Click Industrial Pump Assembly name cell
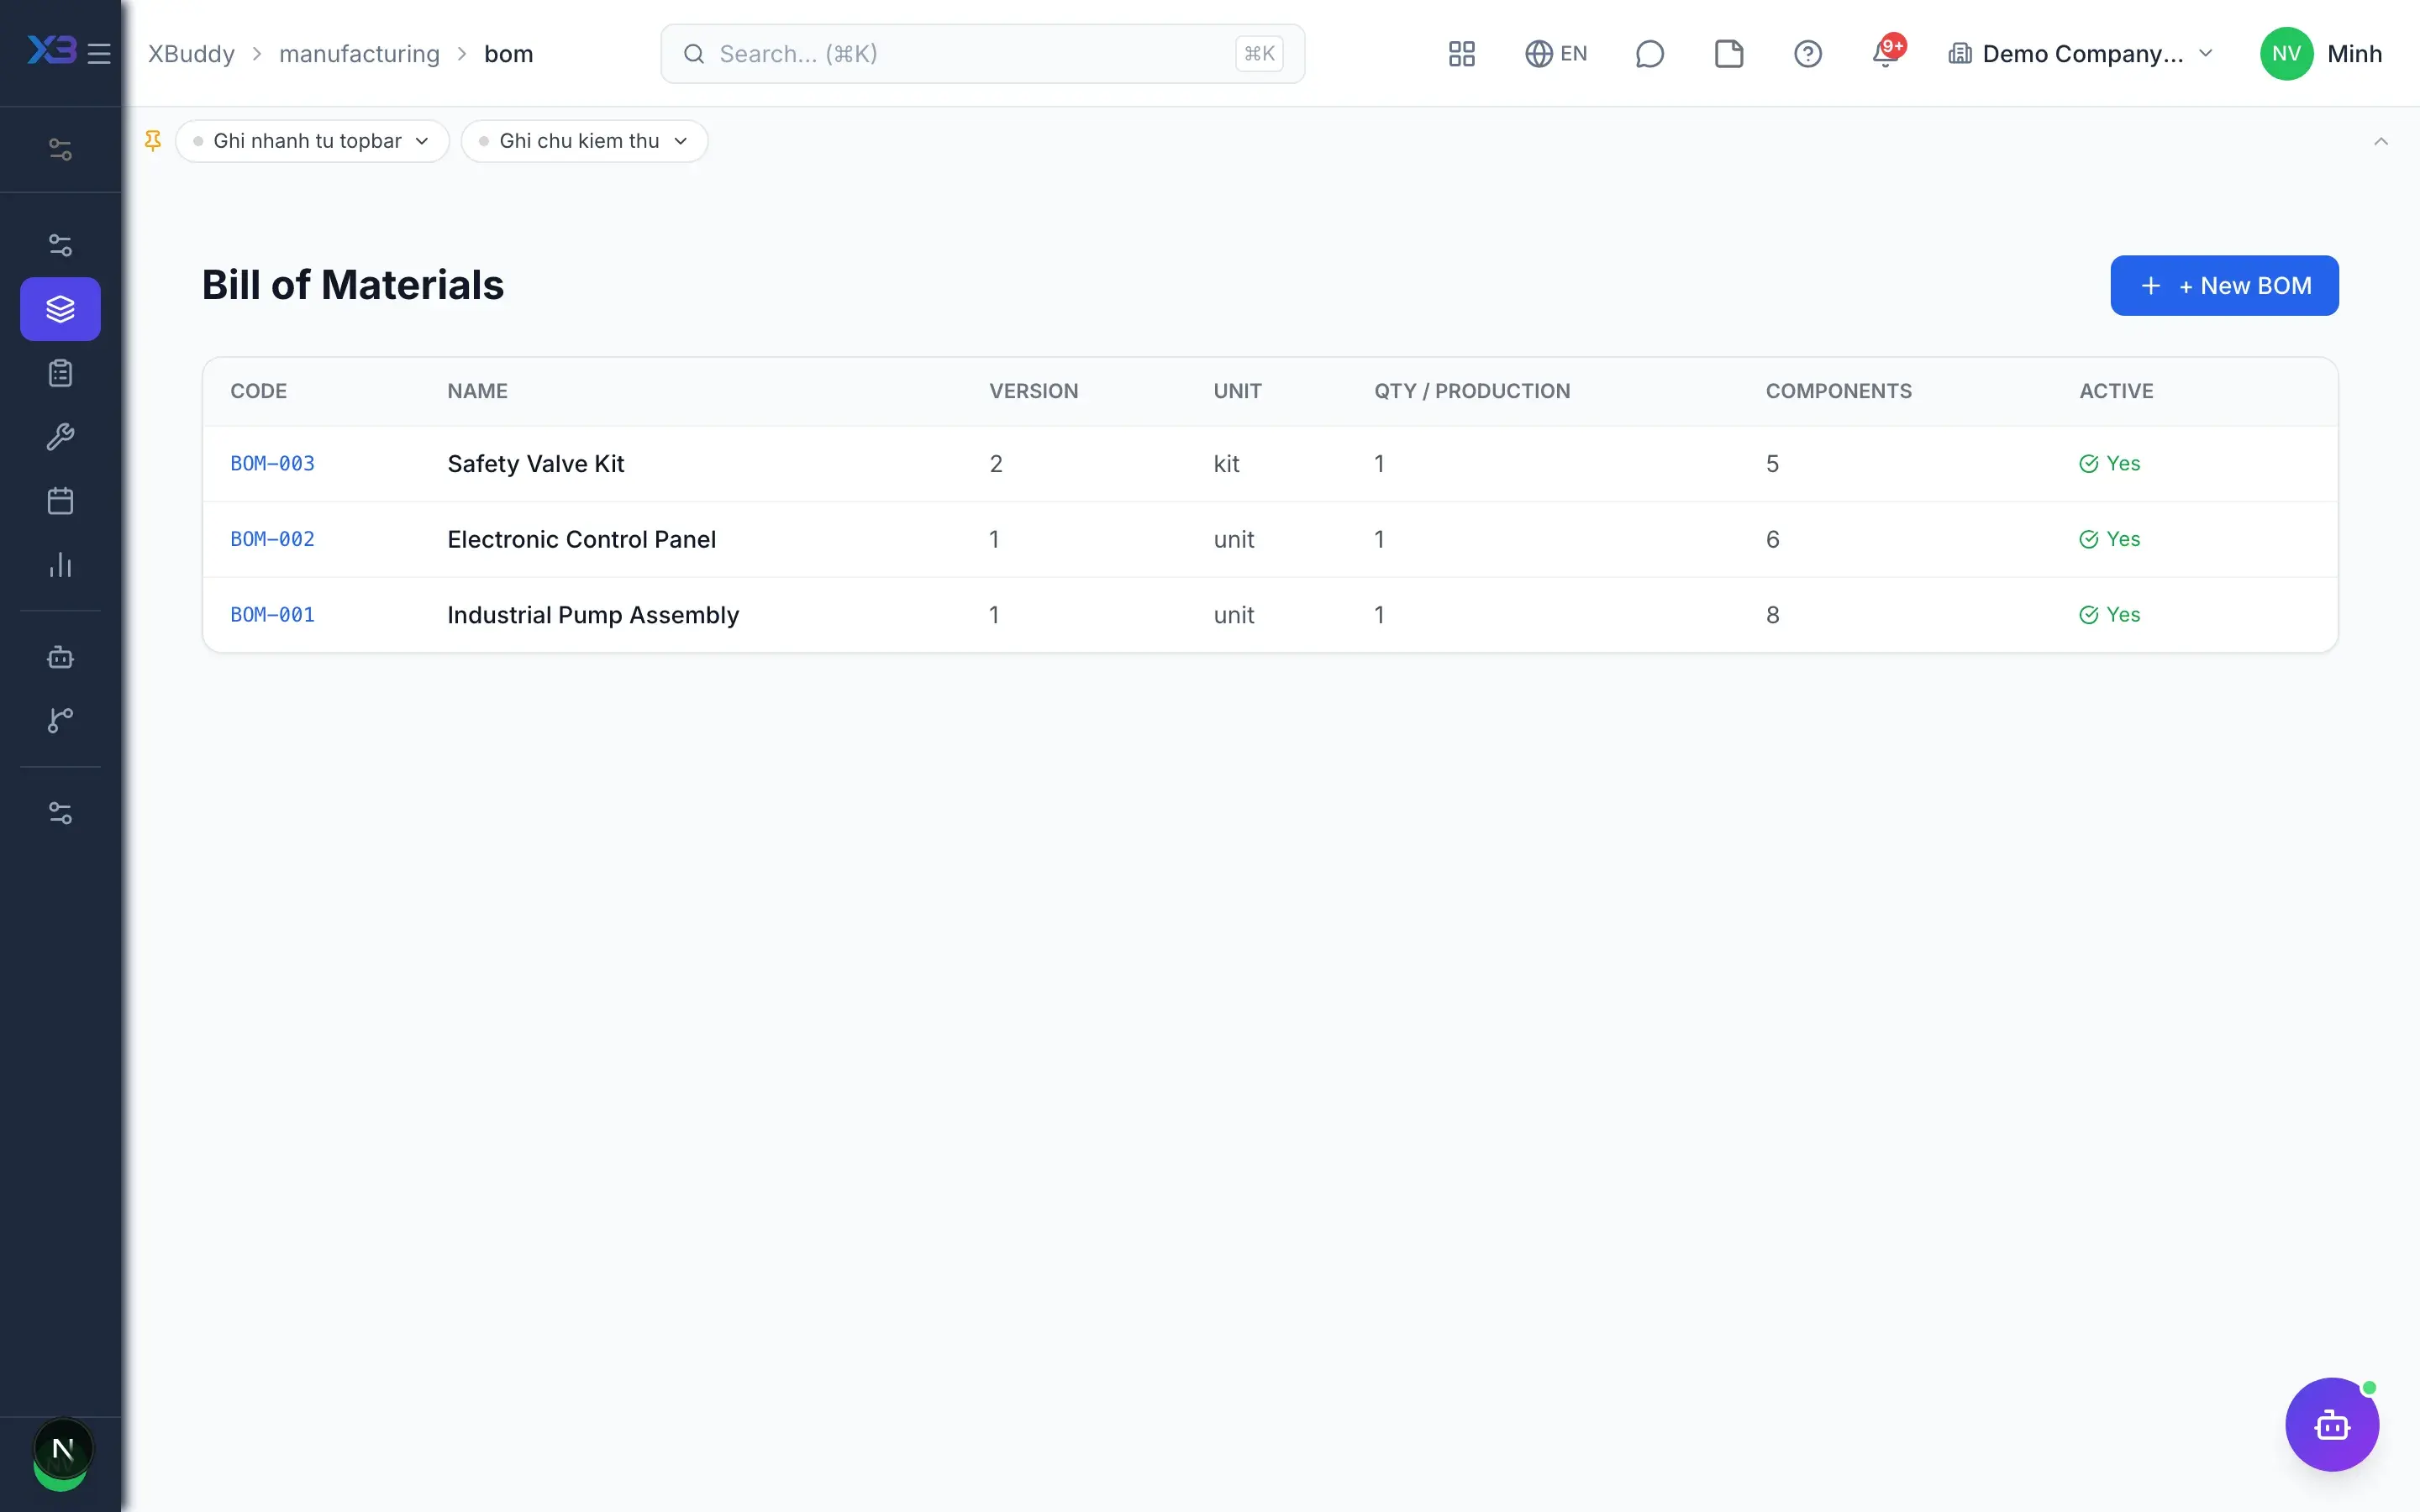The height and width of the screenshot is (1512, 2420). point(593,615)
